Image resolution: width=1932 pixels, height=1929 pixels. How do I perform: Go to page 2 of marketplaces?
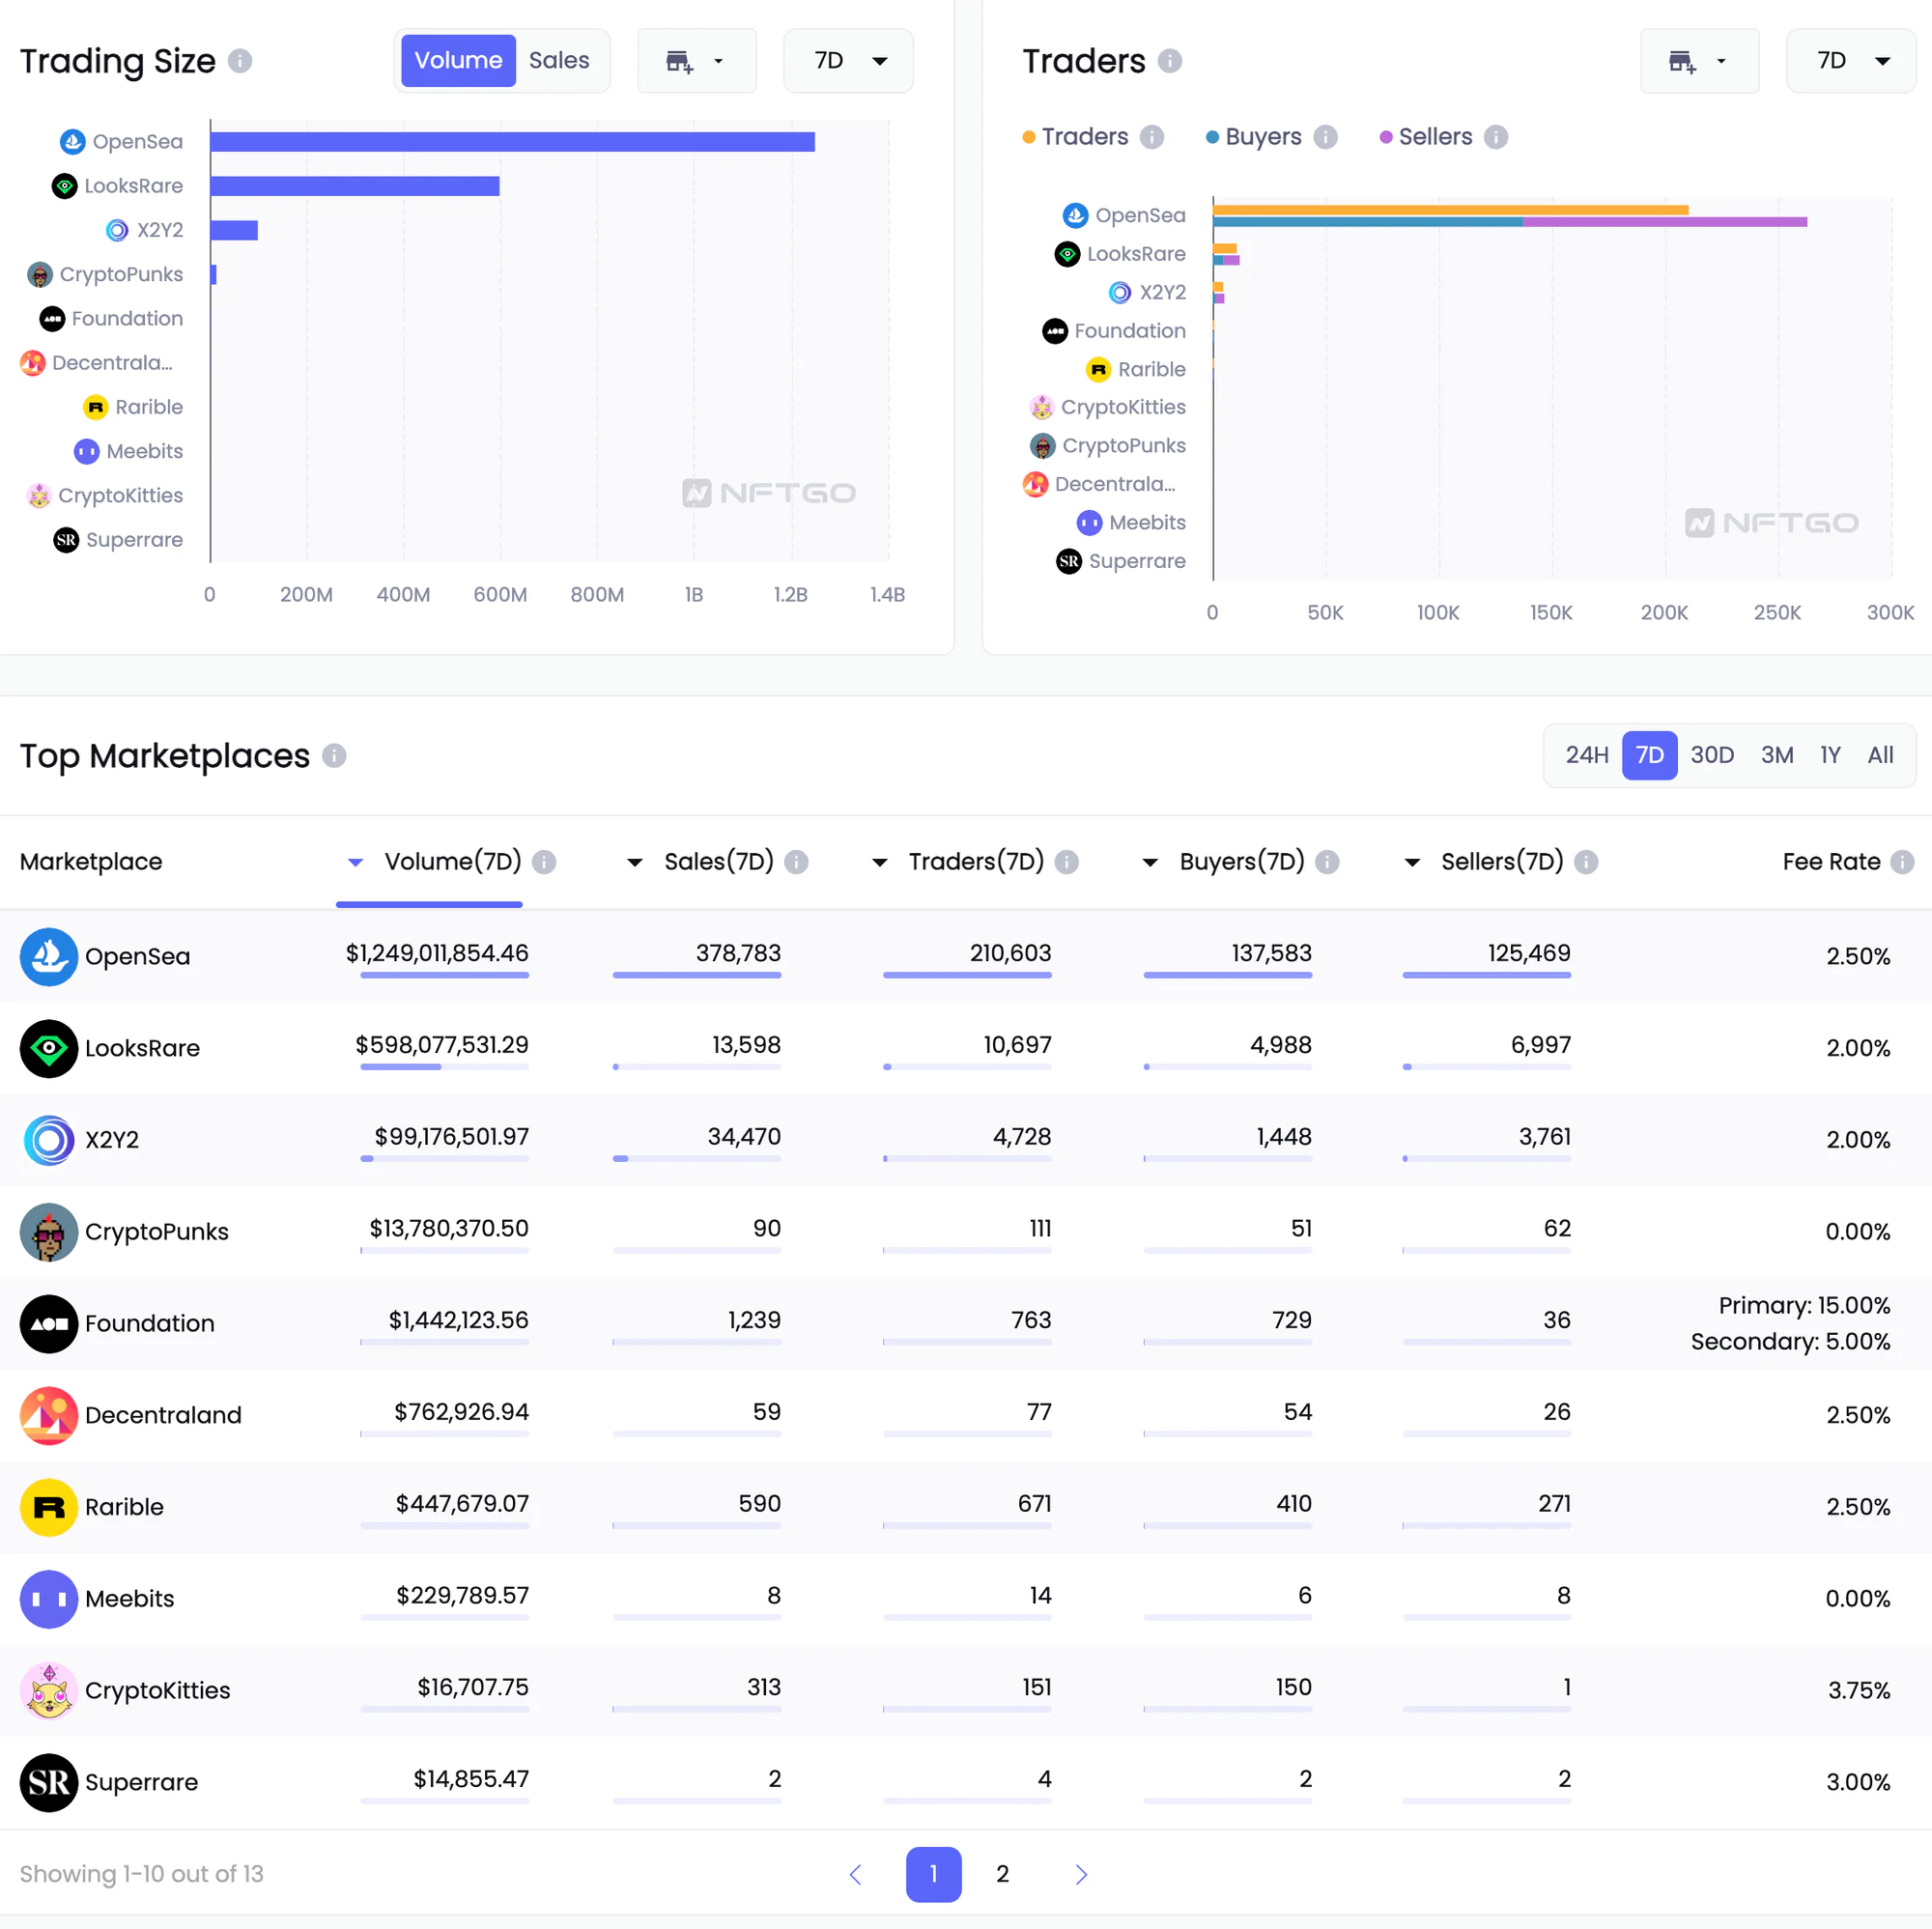tap(1003, 1875)
